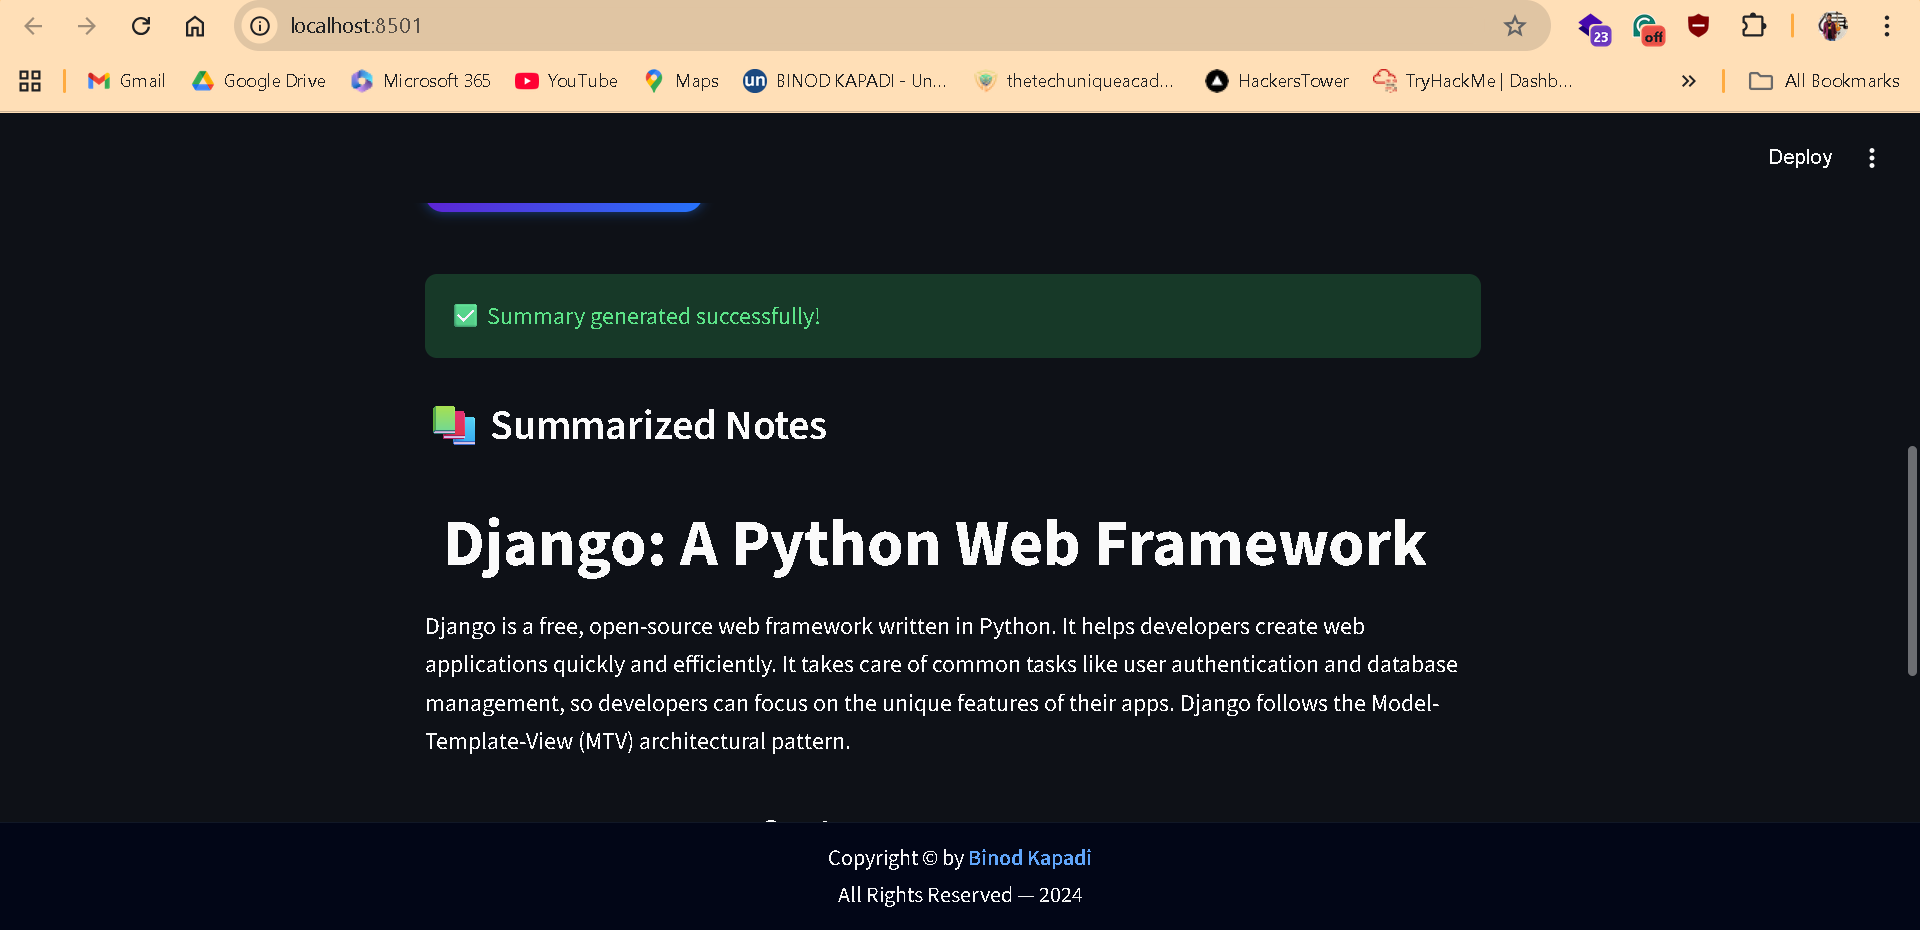Open YouTube from the bookmarks bar

click(x=566, y=81)
